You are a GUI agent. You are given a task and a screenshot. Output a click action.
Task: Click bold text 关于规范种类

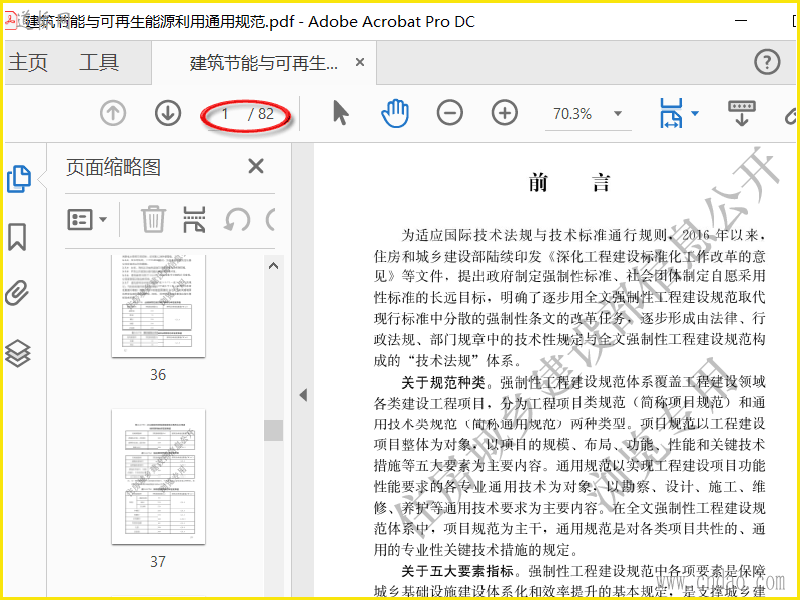[442, 382]
